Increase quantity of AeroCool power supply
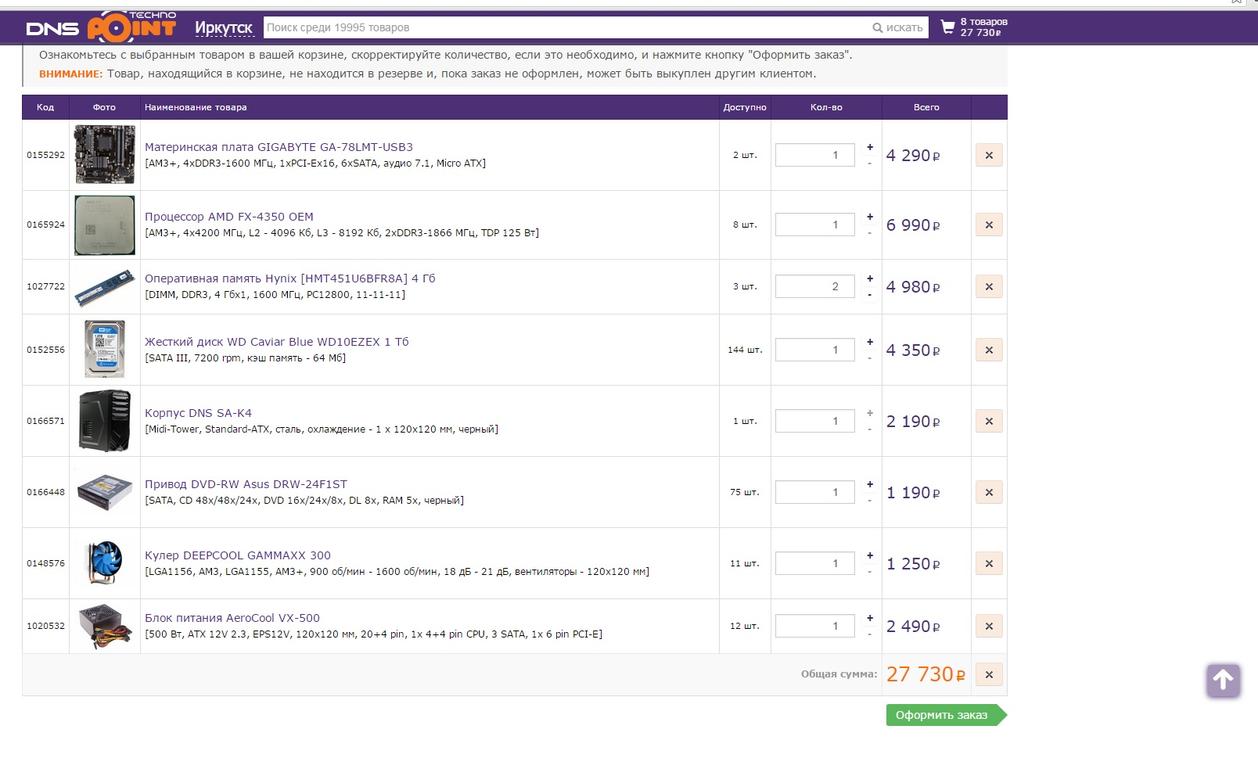This screenshot has width=1258, height=776. click(870, 618)
